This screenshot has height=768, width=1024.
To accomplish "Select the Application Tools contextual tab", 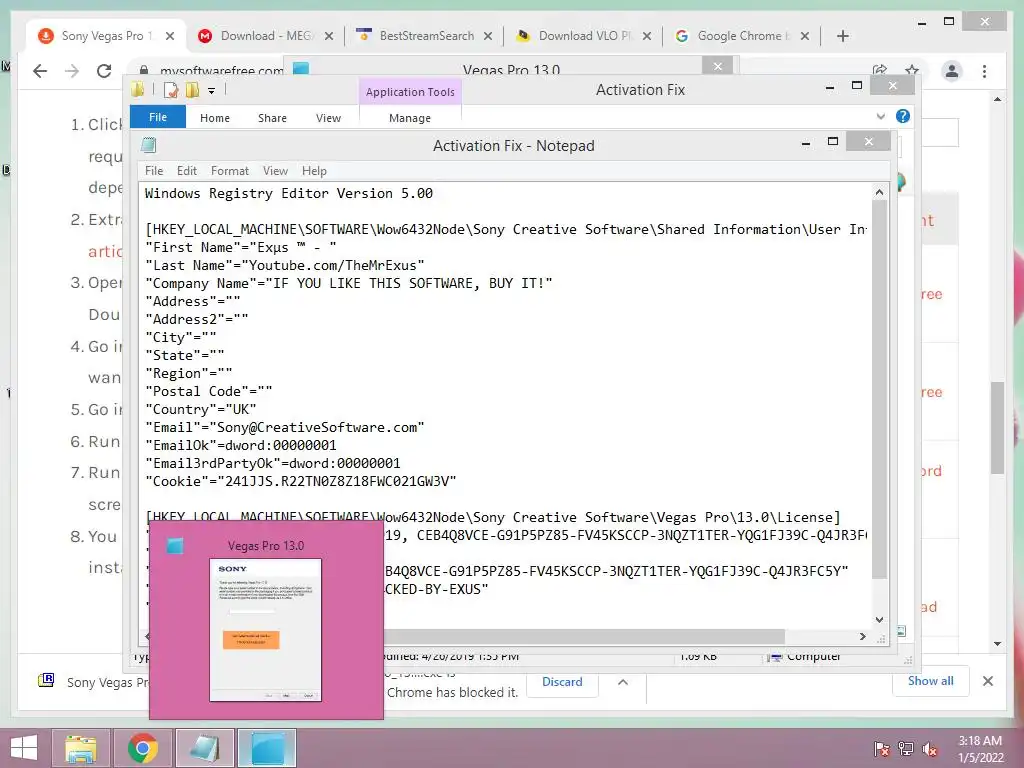I will [x=410, y=92].
